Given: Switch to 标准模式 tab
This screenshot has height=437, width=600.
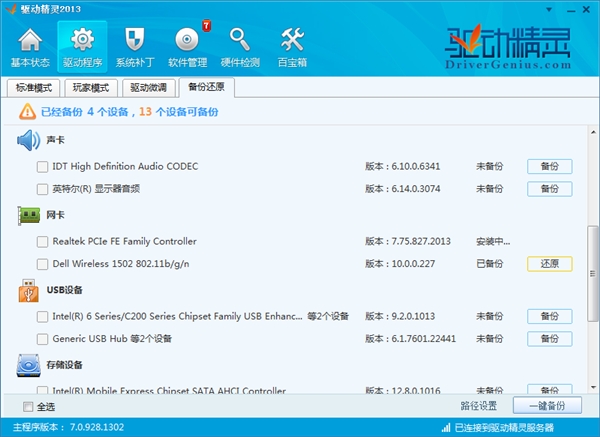Looking at the screenshot, I should pyautogui.click(x=34, y=88).
